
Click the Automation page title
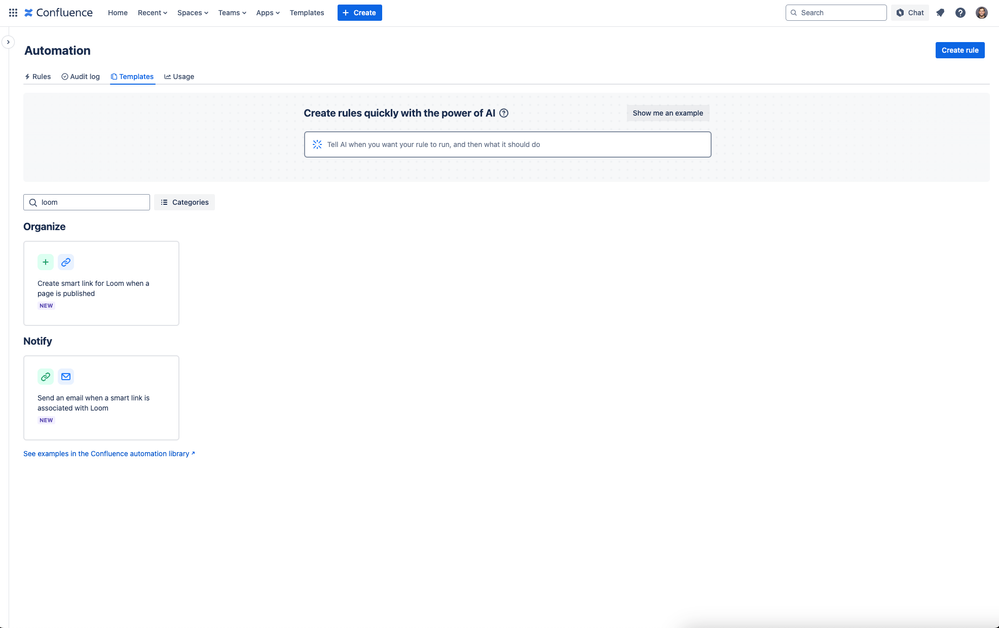(57, 51)
